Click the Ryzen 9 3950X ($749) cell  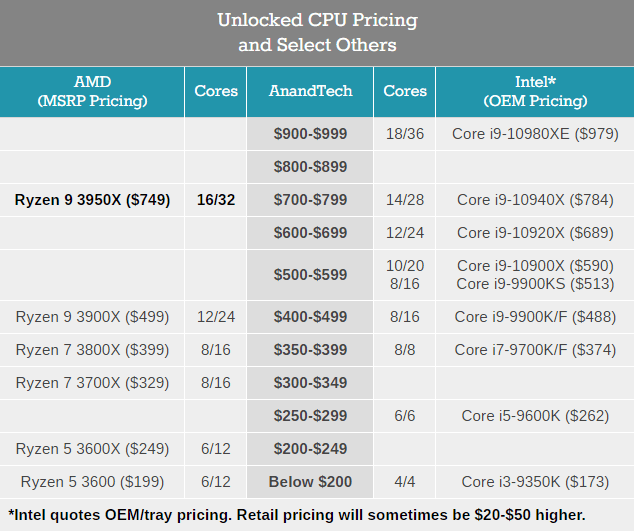point(92,200)
